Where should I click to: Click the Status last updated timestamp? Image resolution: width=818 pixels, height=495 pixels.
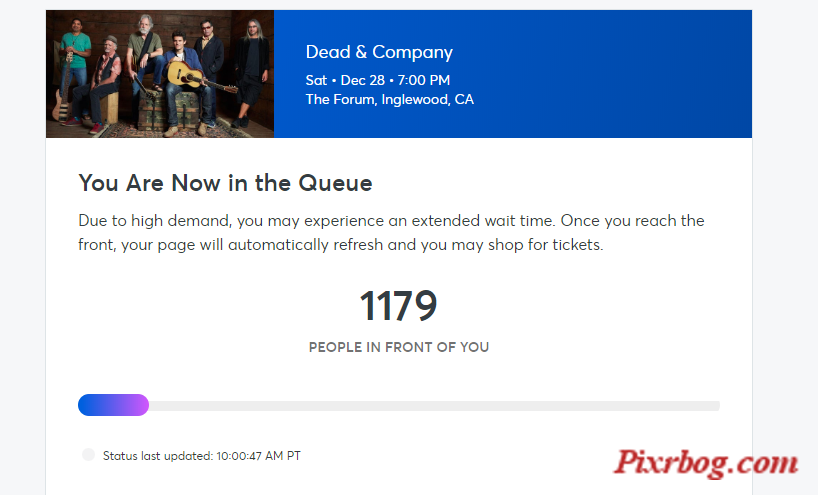tap(202, 456)
